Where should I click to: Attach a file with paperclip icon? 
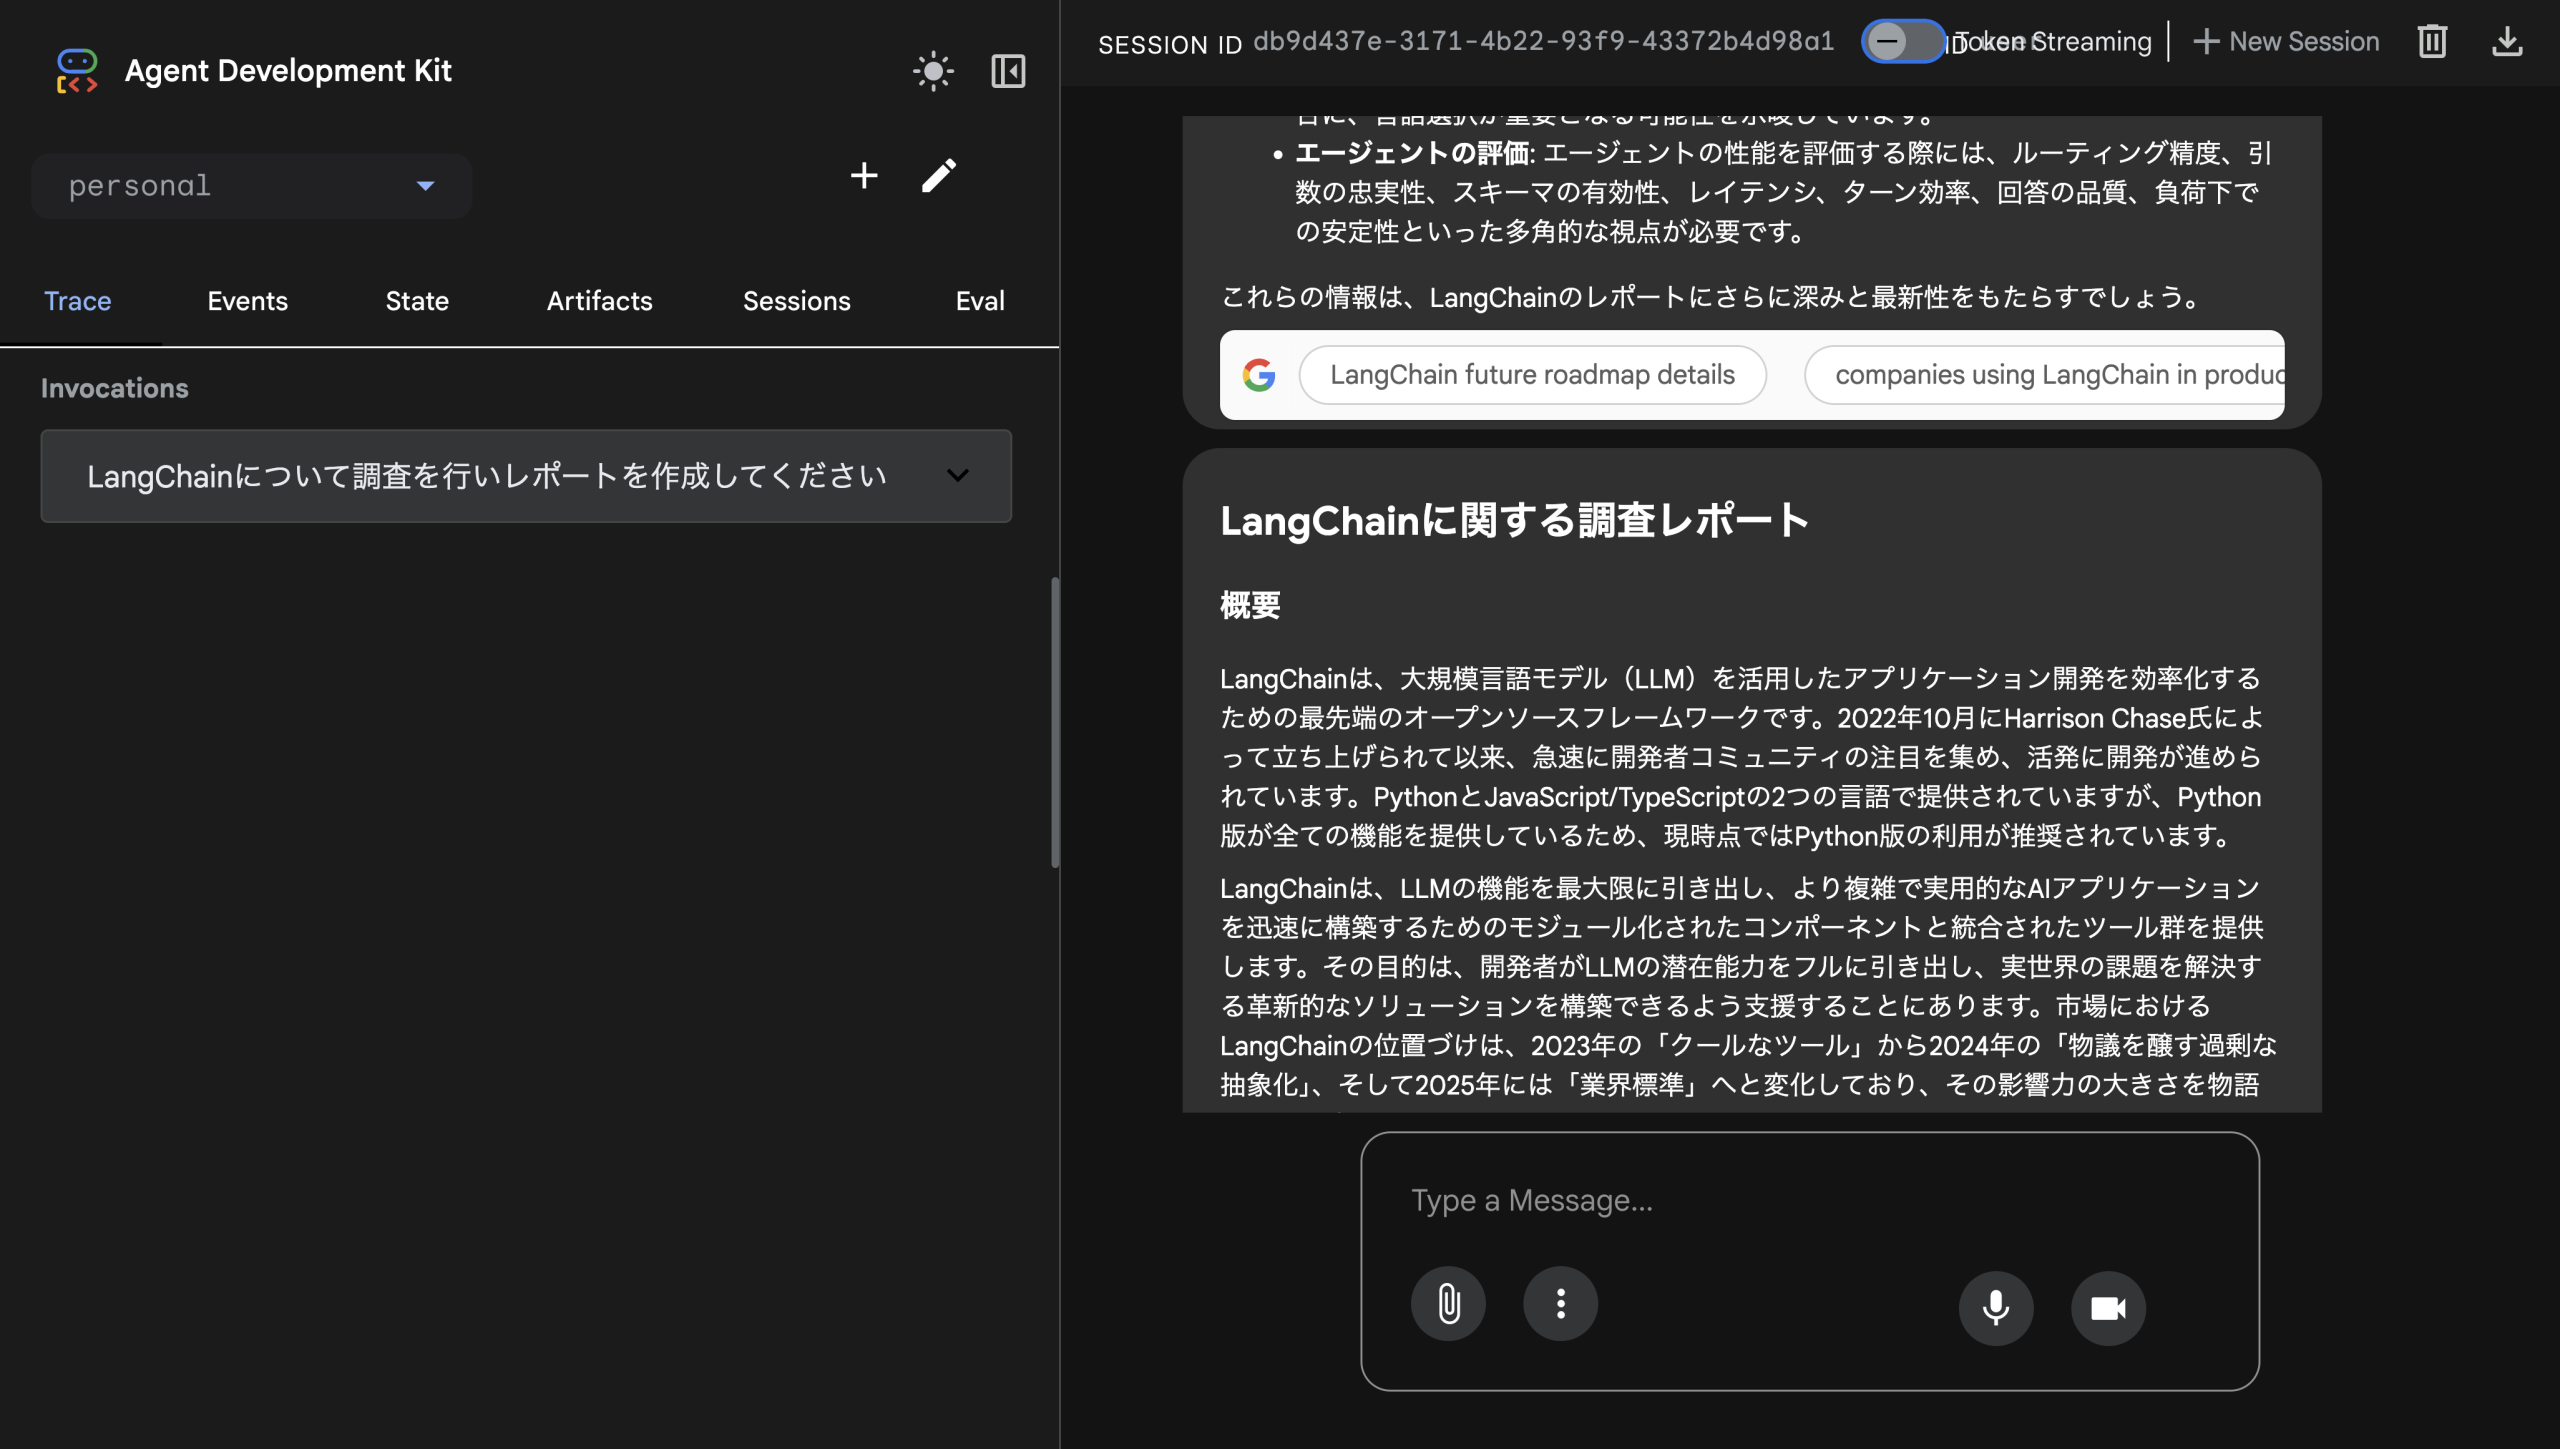[x=1449, y=1303]
